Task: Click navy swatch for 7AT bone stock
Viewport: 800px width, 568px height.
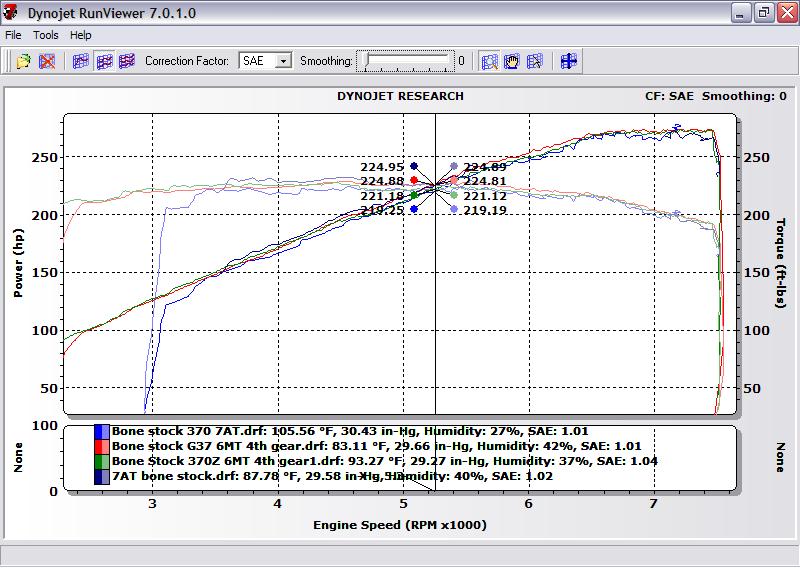Action: click(x=102, y=476)
